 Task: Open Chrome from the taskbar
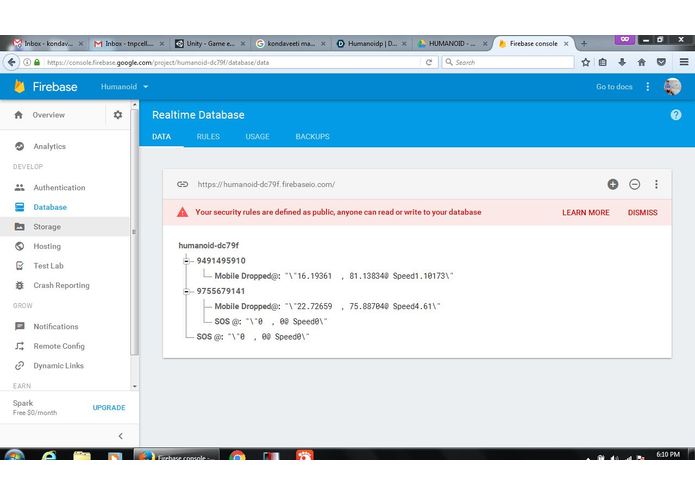(x=237, y=455)
